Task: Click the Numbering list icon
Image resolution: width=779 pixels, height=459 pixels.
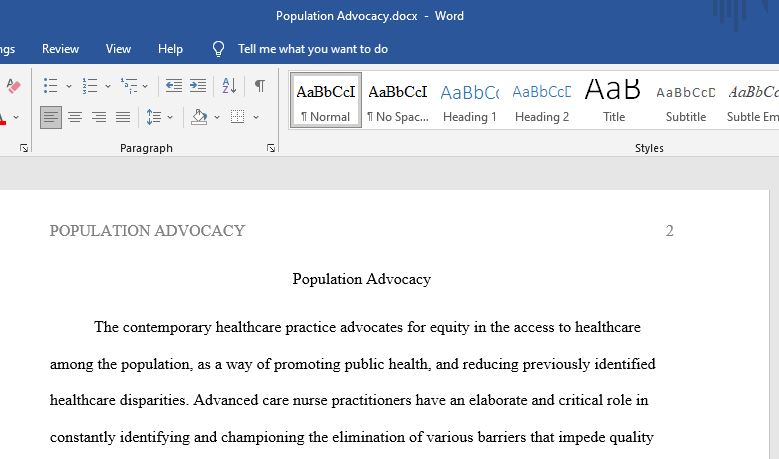Action: click(90, 85)
